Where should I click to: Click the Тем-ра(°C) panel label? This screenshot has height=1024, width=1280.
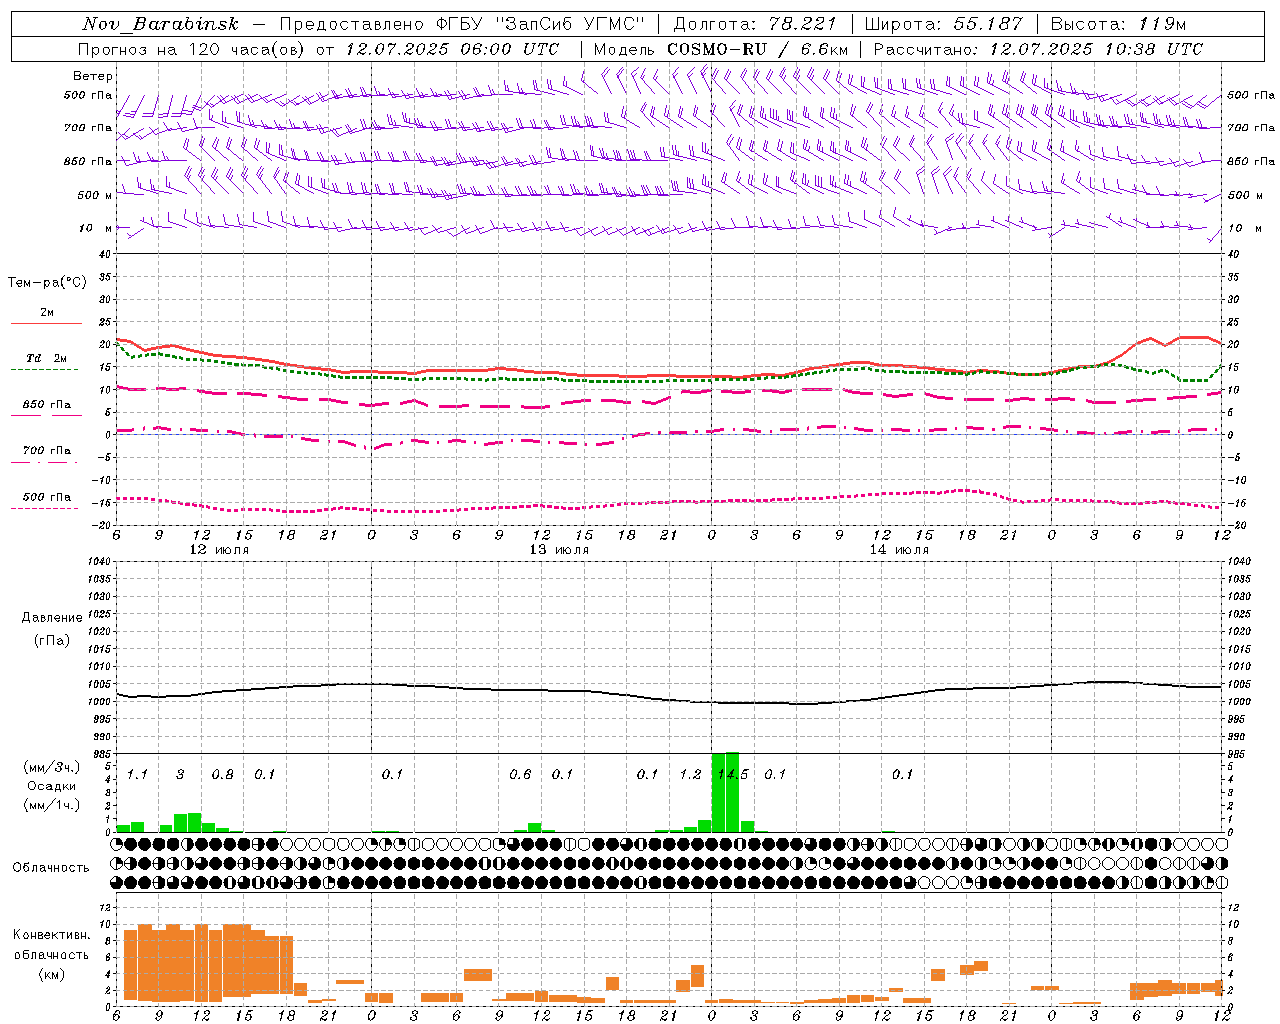[47, 283]
